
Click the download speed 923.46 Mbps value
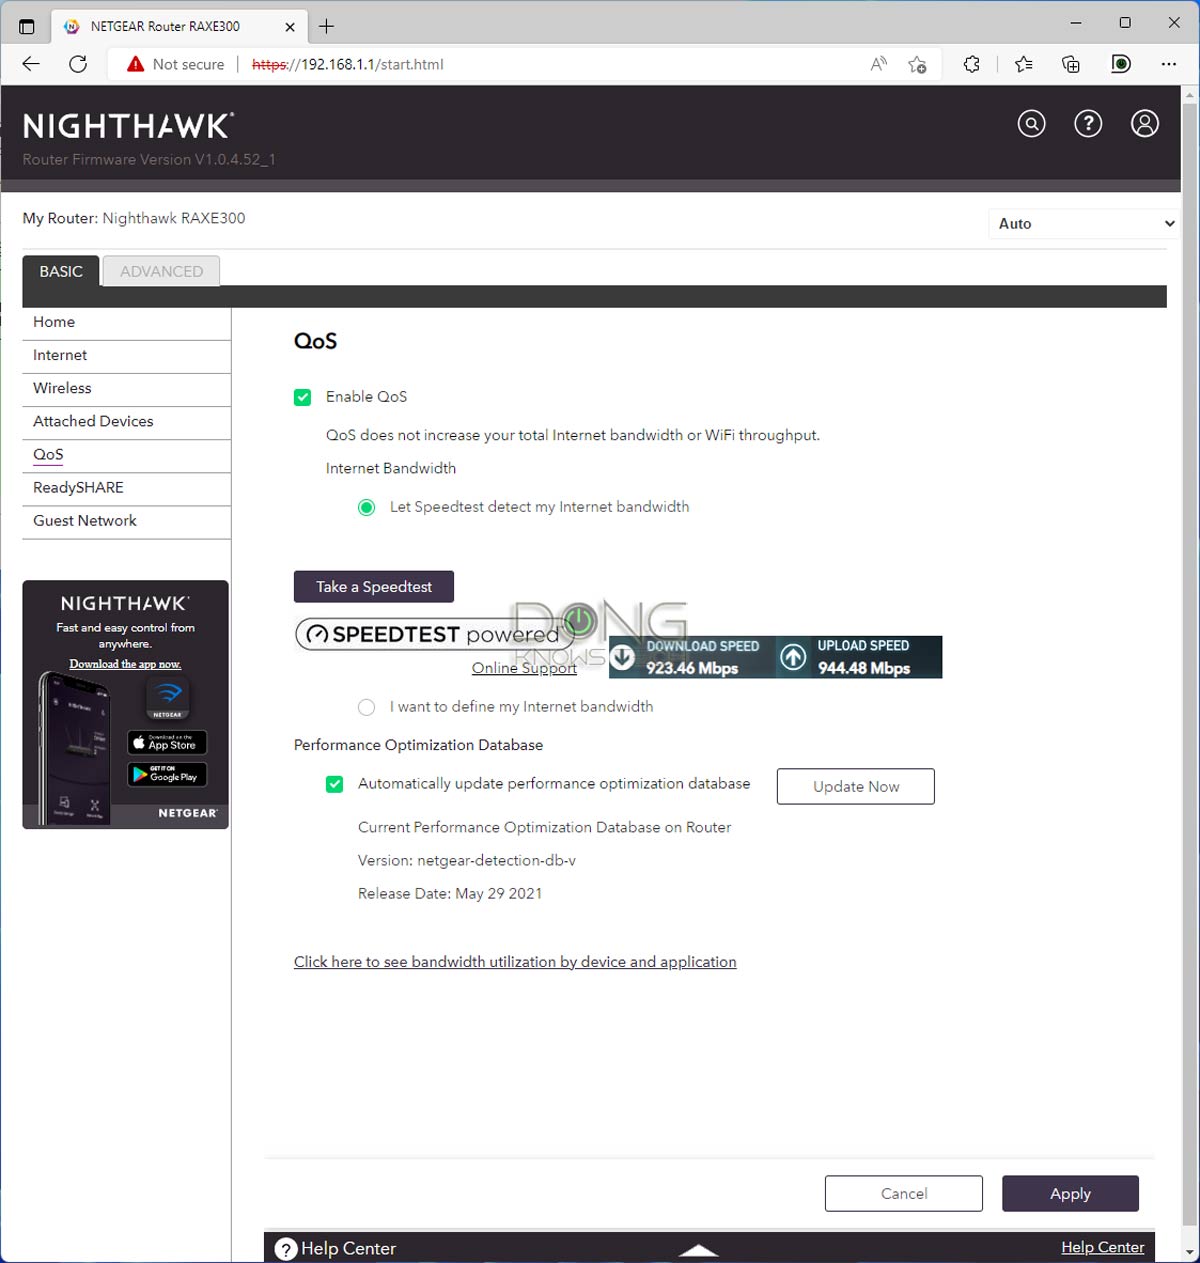[692, 668]
